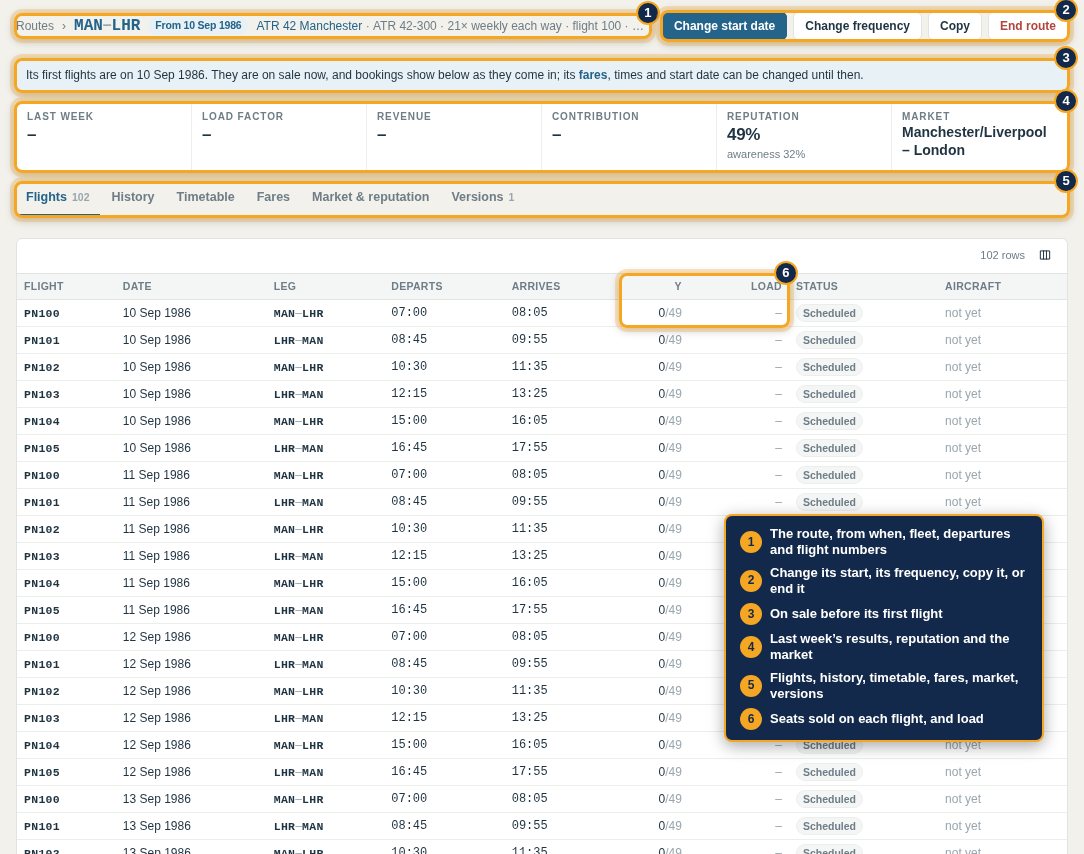Click the DEPARTS column header
Image resolution: width=1084 pixels, height=854 pixels.
click(416, 286)
